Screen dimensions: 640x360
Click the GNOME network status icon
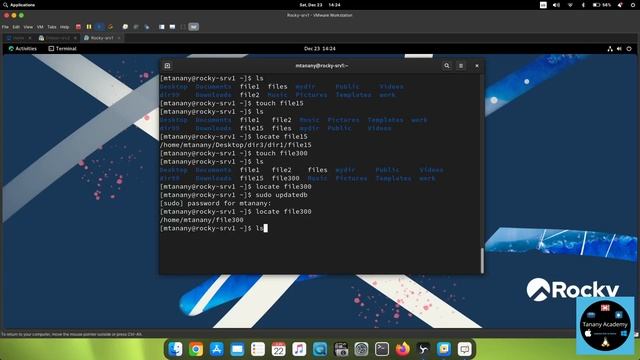coord(610,49)
